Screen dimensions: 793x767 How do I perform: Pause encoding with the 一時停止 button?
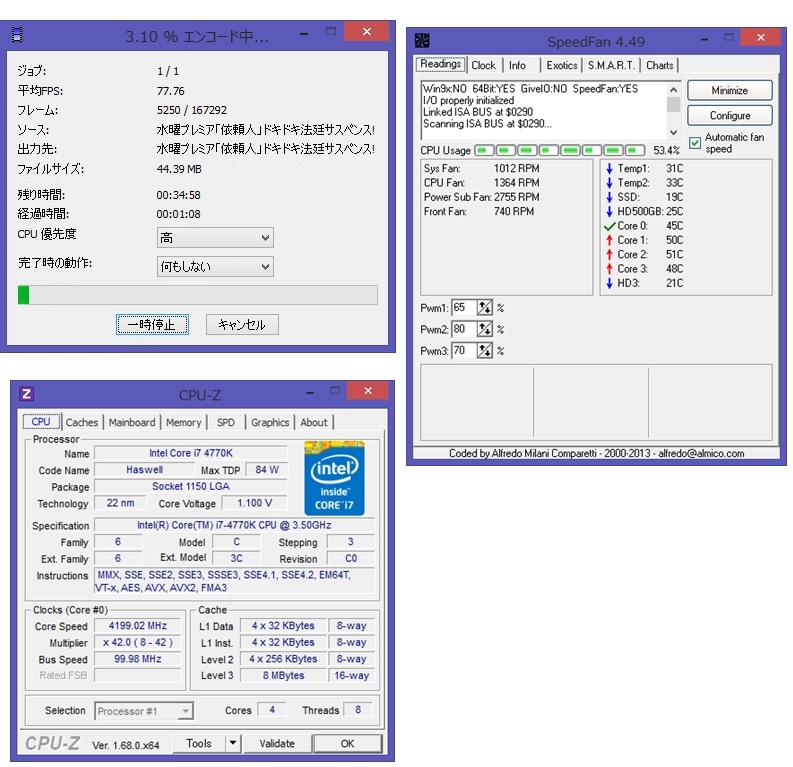152,325
